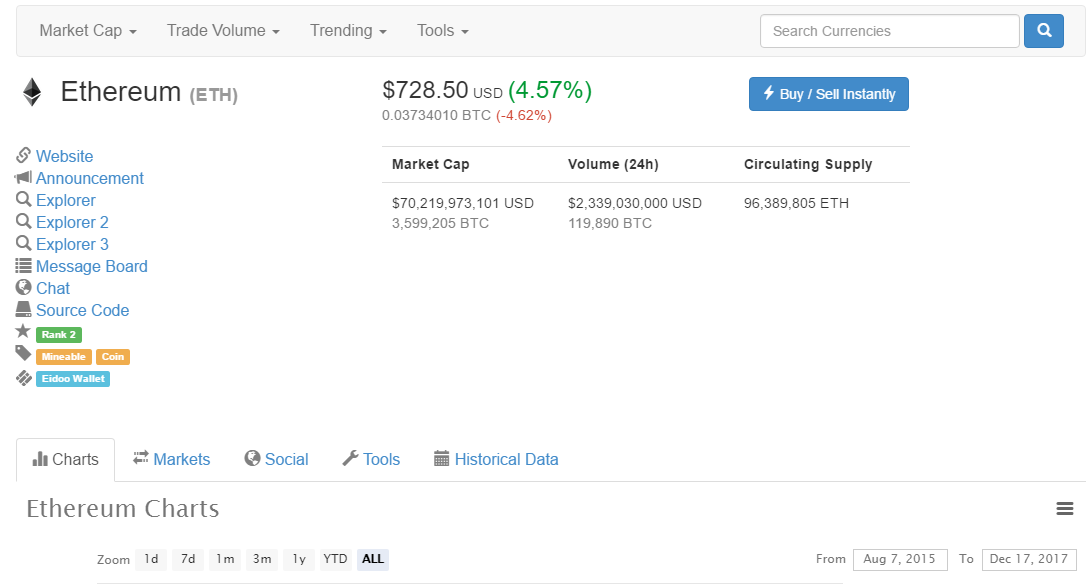Click the 119,890 BTC volume text

pyautogui.click(x=610, y=223)
